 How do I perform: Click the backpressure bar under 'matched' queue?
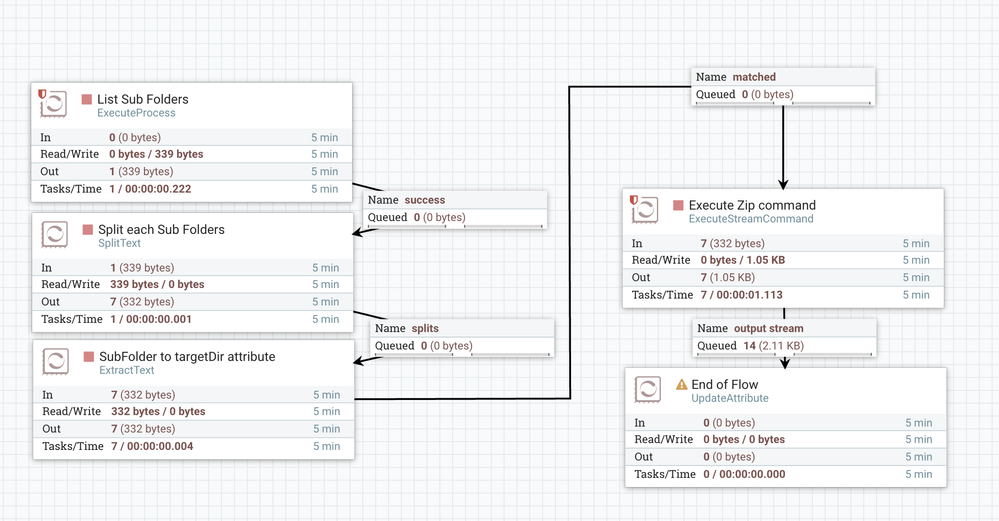pyautogui.click(x=784, y=103)
